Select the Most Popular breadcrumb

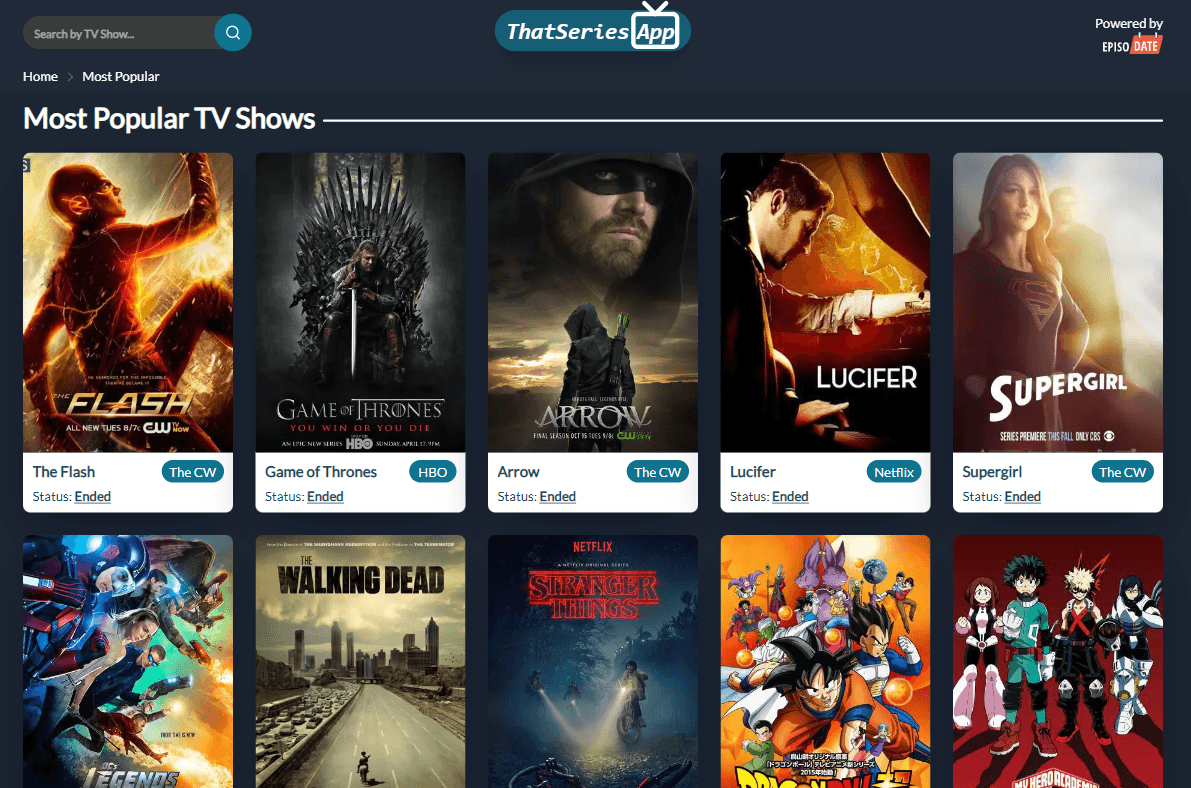pos(121,77)
